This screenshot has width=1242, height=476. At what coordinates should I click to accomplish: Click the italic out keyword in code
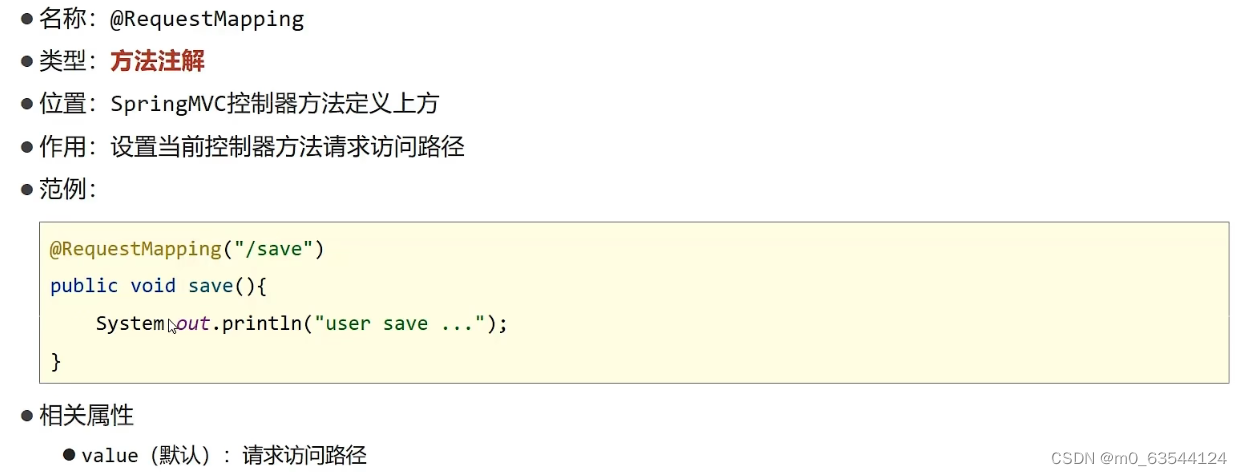pos(192,324)
